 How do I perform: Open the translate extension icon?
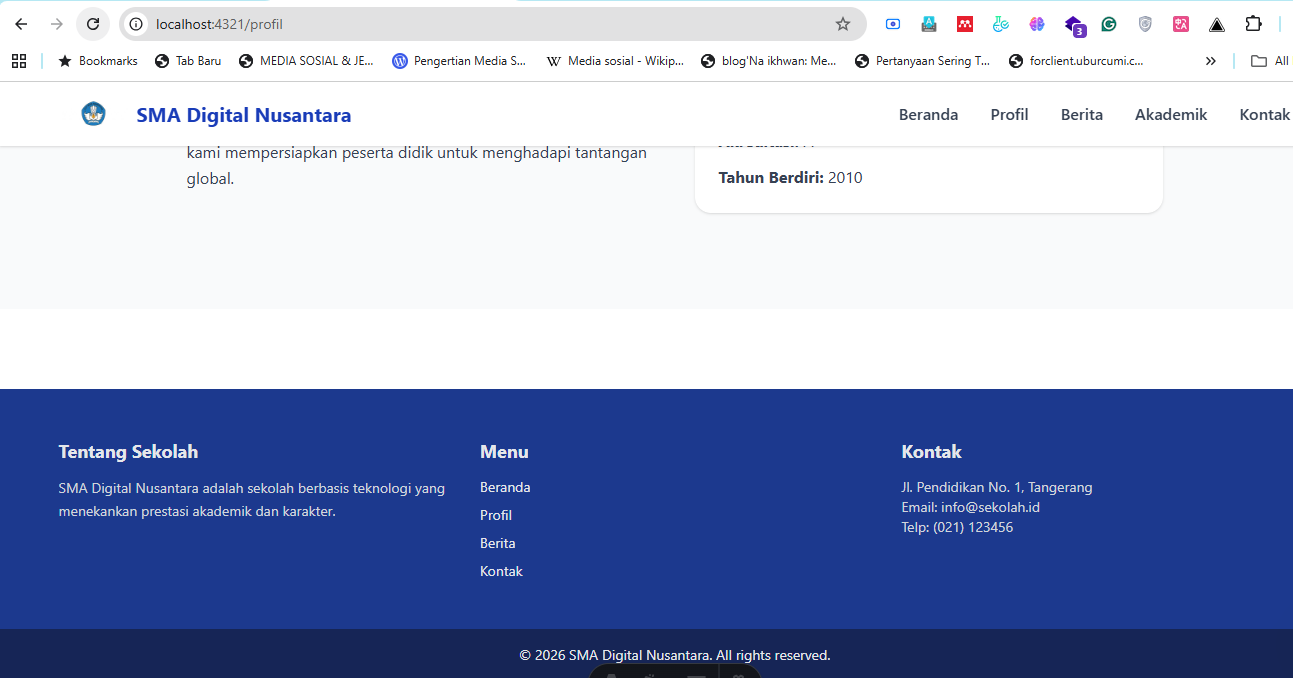click(x=1181, y=24)
